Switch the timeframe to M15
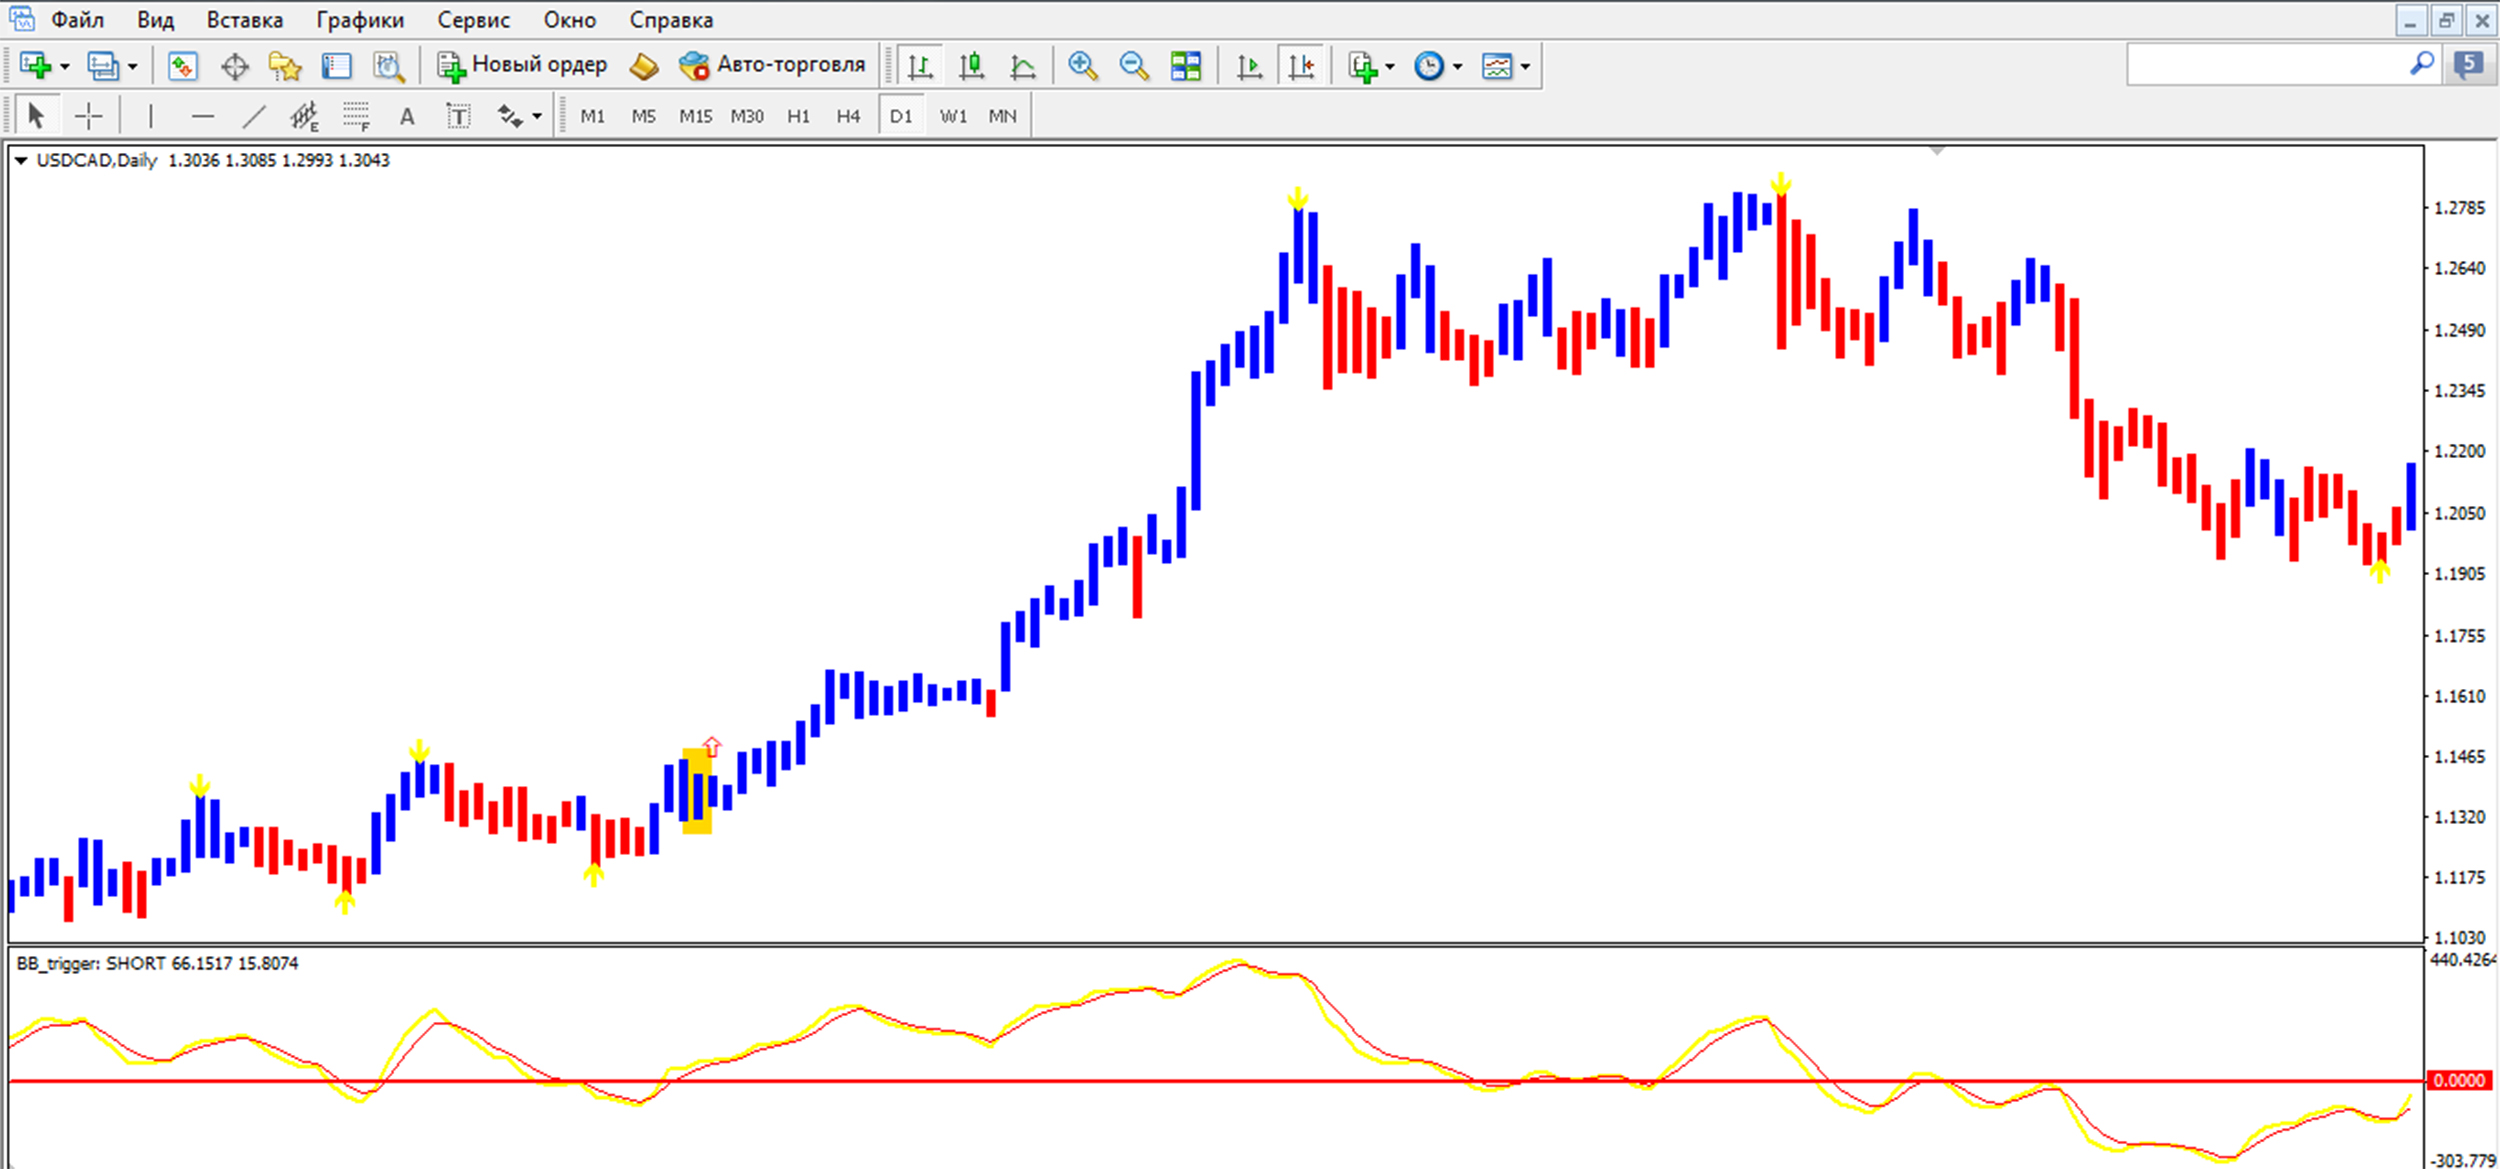Image resolution: width=2500 pixels, height=1169 pixels. (x=696, y=116)
